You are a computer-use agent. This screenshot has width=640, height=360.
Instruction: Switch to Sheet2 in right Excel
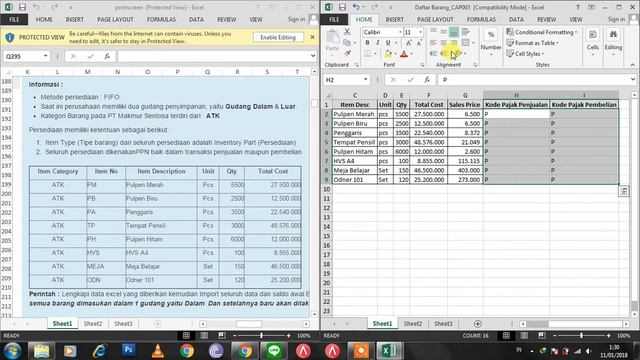(413, 324)
